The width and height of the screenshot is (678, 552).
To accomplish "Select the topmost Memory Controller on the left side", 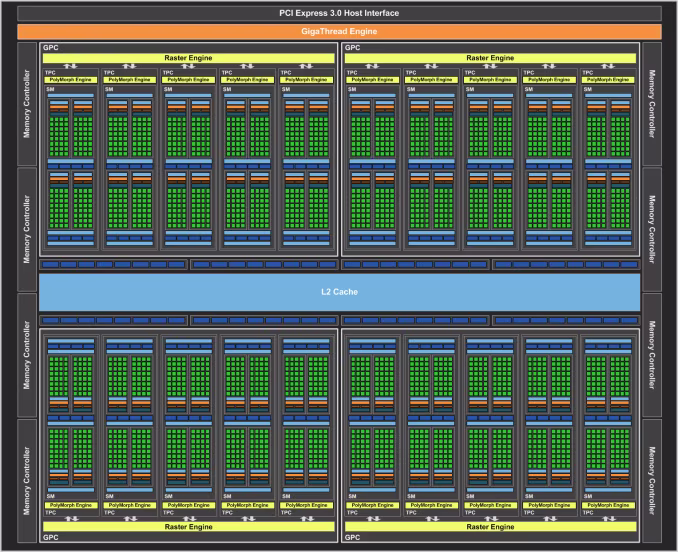I will pos(27,104).
